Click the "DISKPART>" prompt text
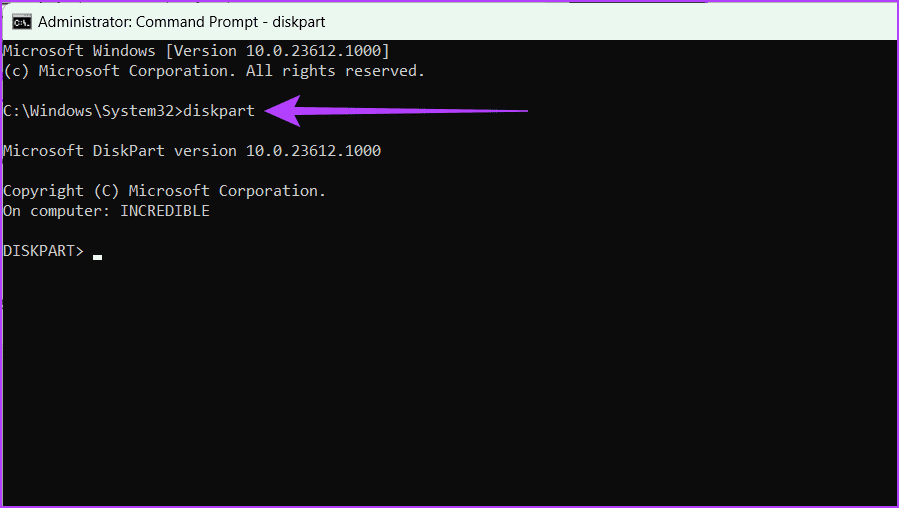Image resolution: width=899 pixels, height=508 pixels. click(44, 251)
